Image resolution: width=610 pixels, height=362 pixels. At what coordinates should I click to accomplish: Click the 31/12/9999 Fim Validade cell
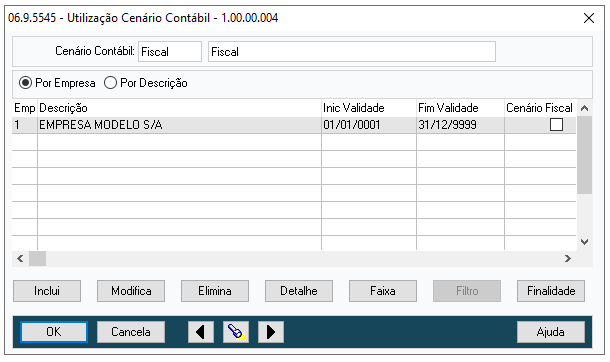pos(460,125)
